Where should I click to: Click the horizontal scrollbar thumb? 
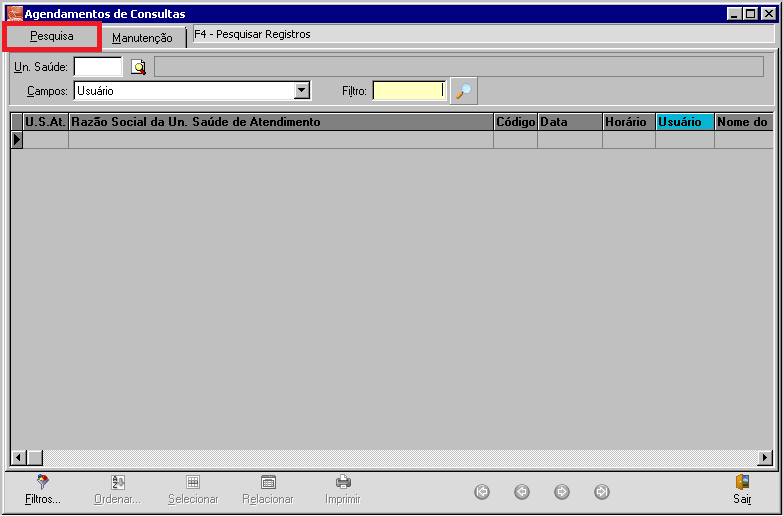[x=34, y=458]
